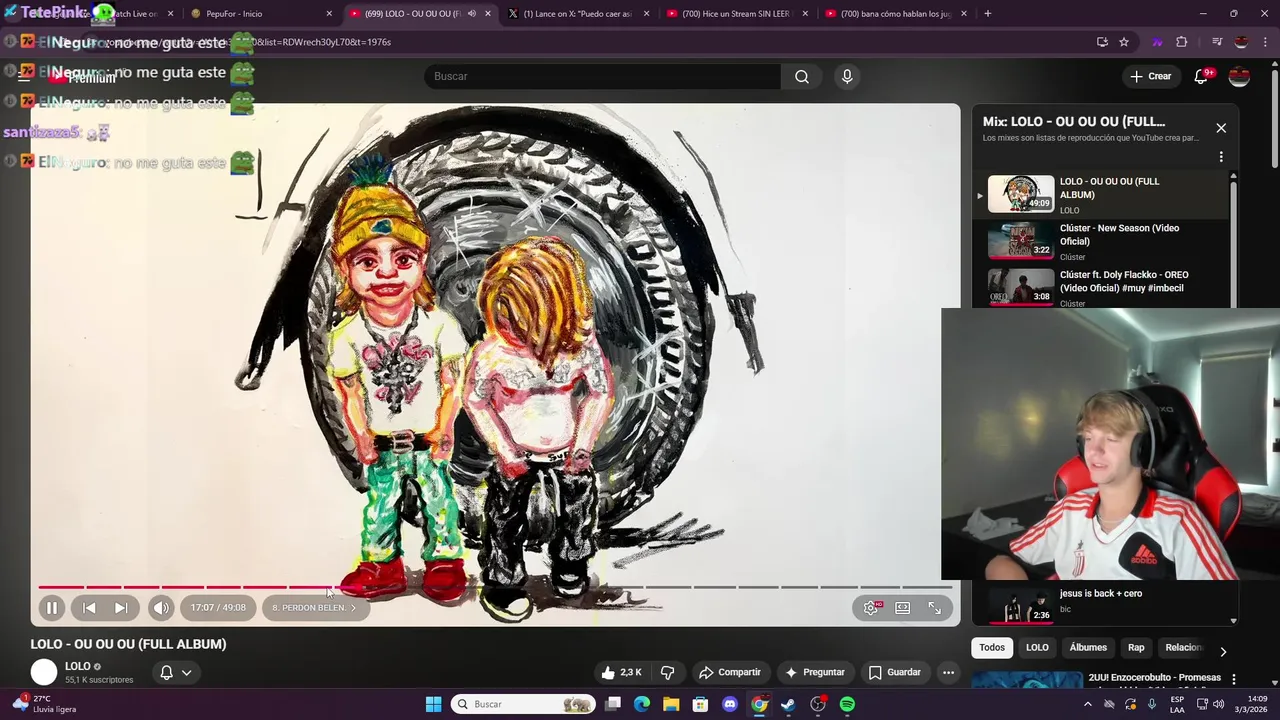The width and height of the screenshot is (1280, 720).
Task: Switch to the '(1) Lance on X' browser tab
Action: pyautogui.click(x=578, y=14)
